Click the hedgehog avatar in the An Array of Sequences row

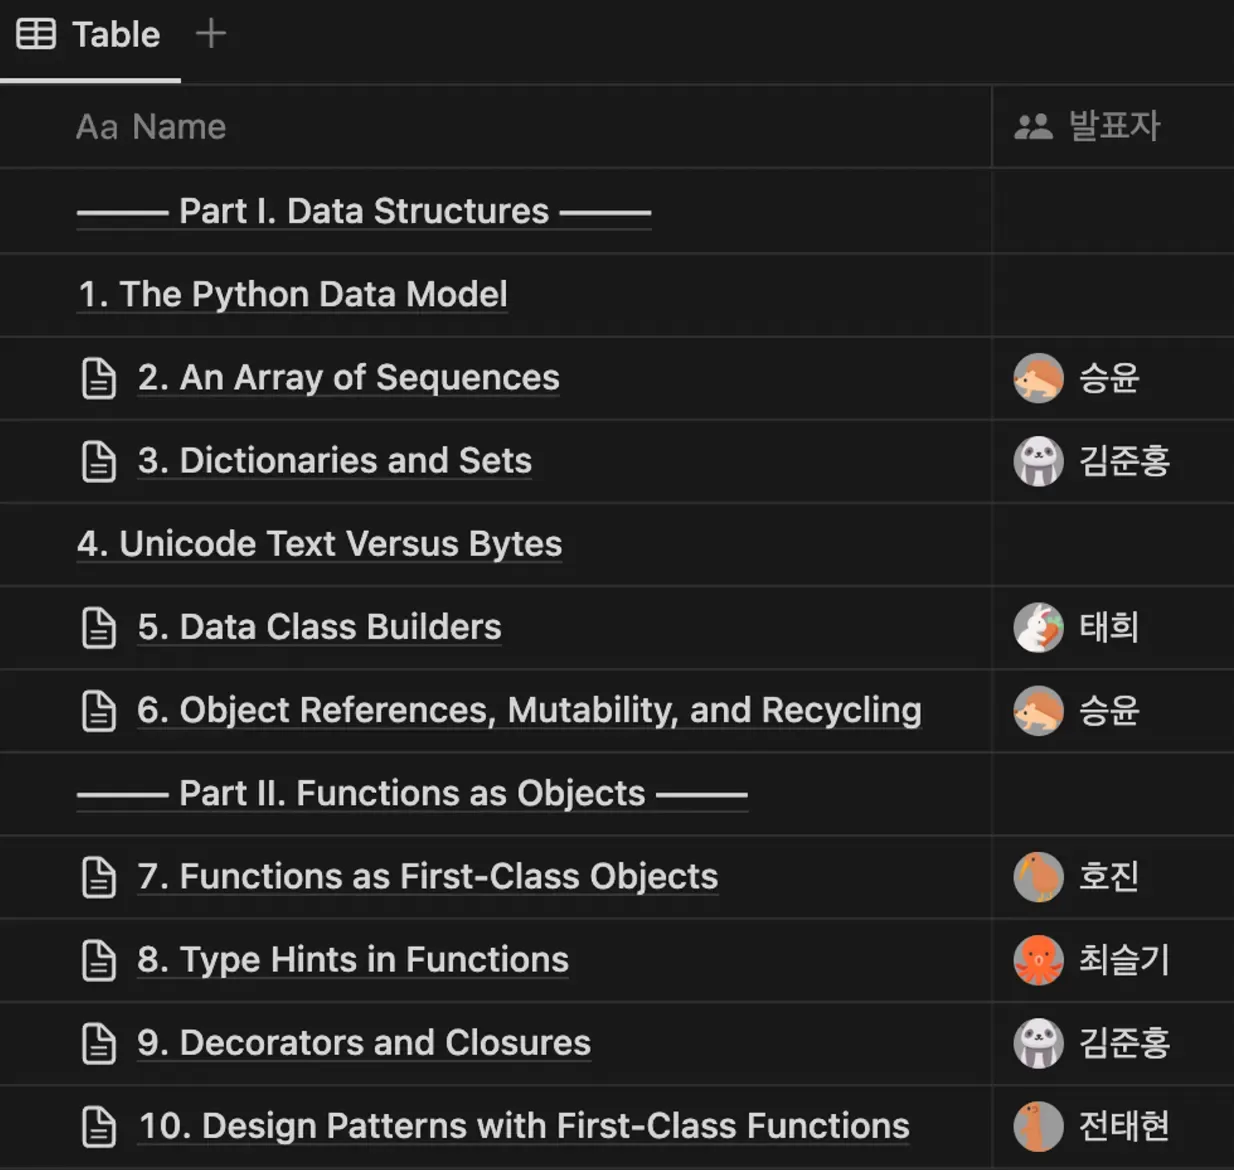1038,378
